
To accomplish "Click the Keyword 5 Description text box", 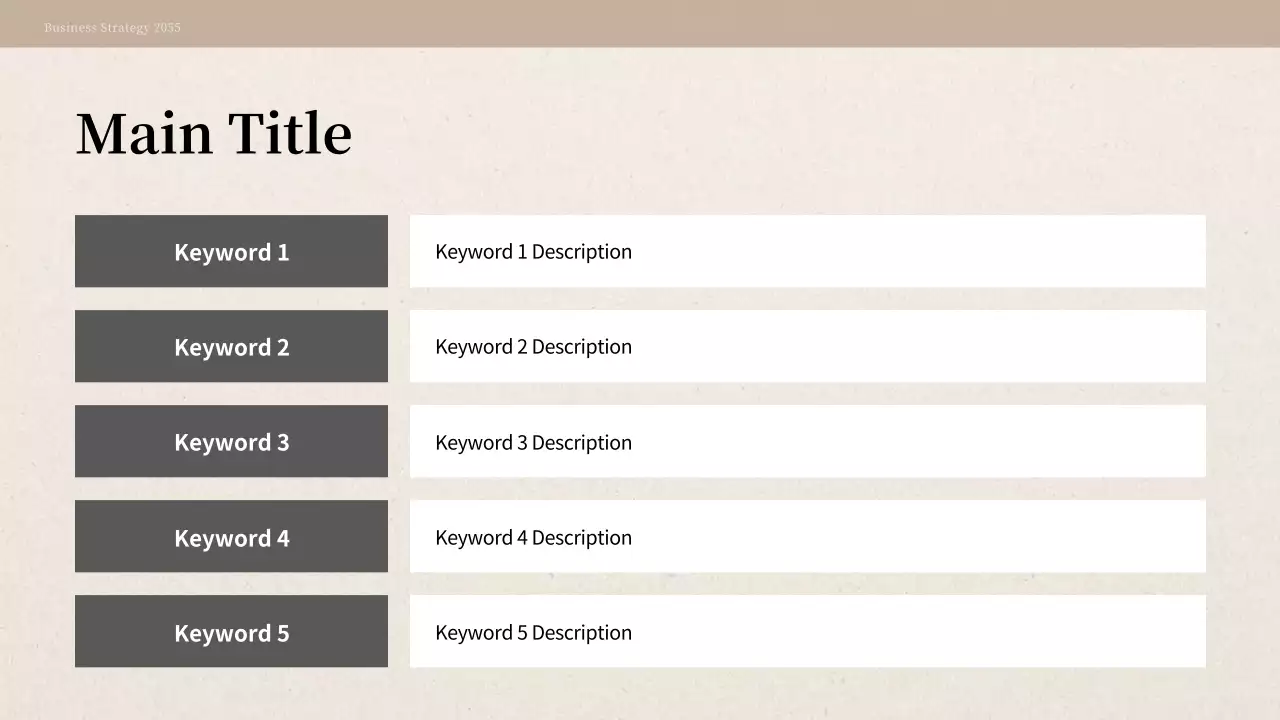I will pyautogui.click(x=807, y=631).
